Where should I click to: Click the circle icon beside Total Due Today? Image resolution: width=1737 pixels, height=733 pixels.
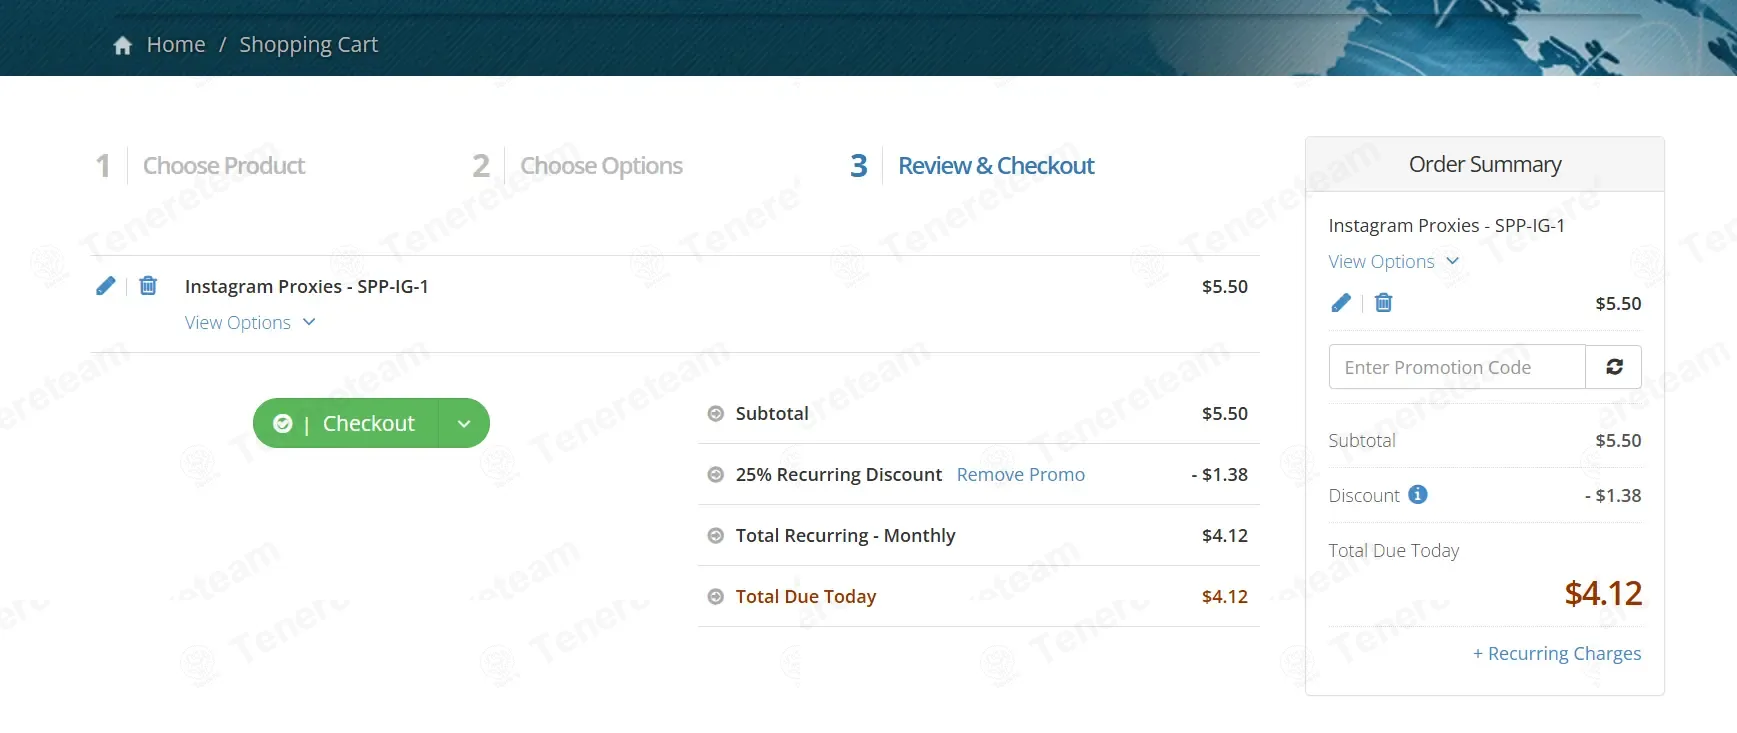pyautogui.click(x=716, y=597)
